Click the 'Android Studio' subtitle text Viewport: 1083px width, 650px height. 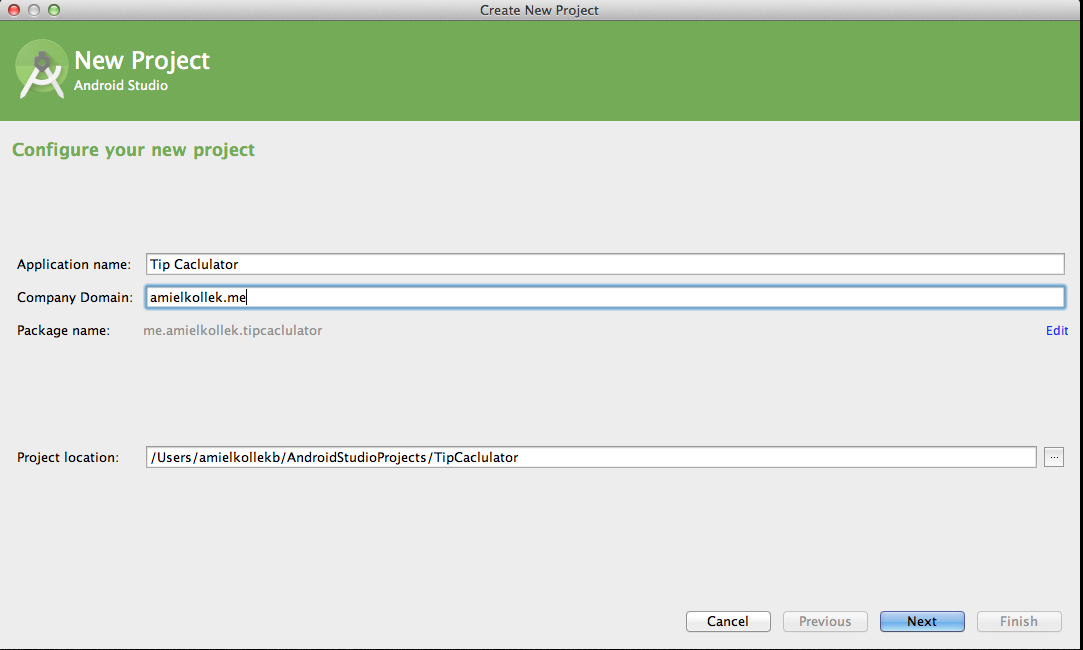(x=121, y=85)
